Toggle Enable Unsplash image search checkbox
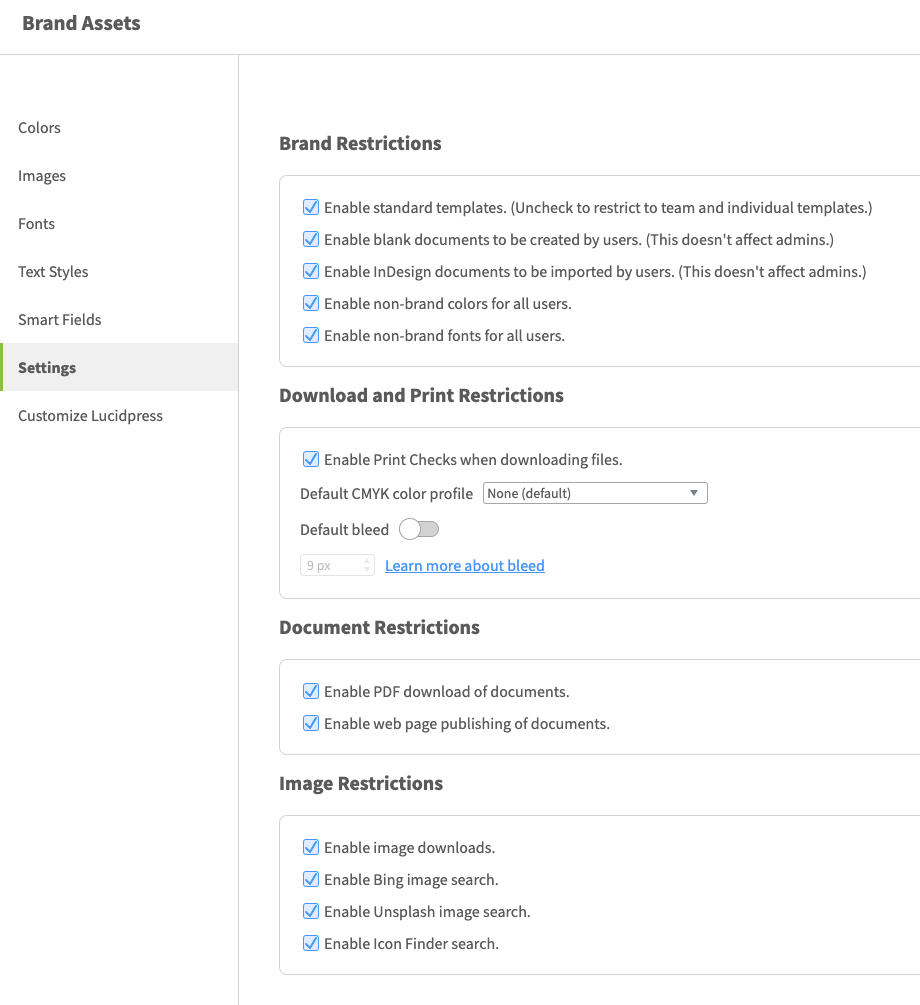The image size is (920, 1005). pyautogui.click(x=311, y=911)
